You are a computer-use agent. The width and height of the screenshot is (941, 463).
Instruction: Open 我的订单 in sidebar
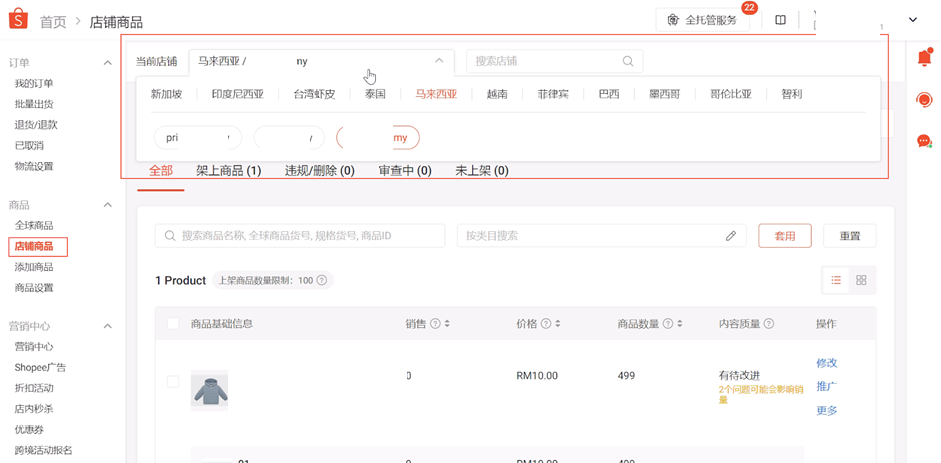tap(34, 83)
